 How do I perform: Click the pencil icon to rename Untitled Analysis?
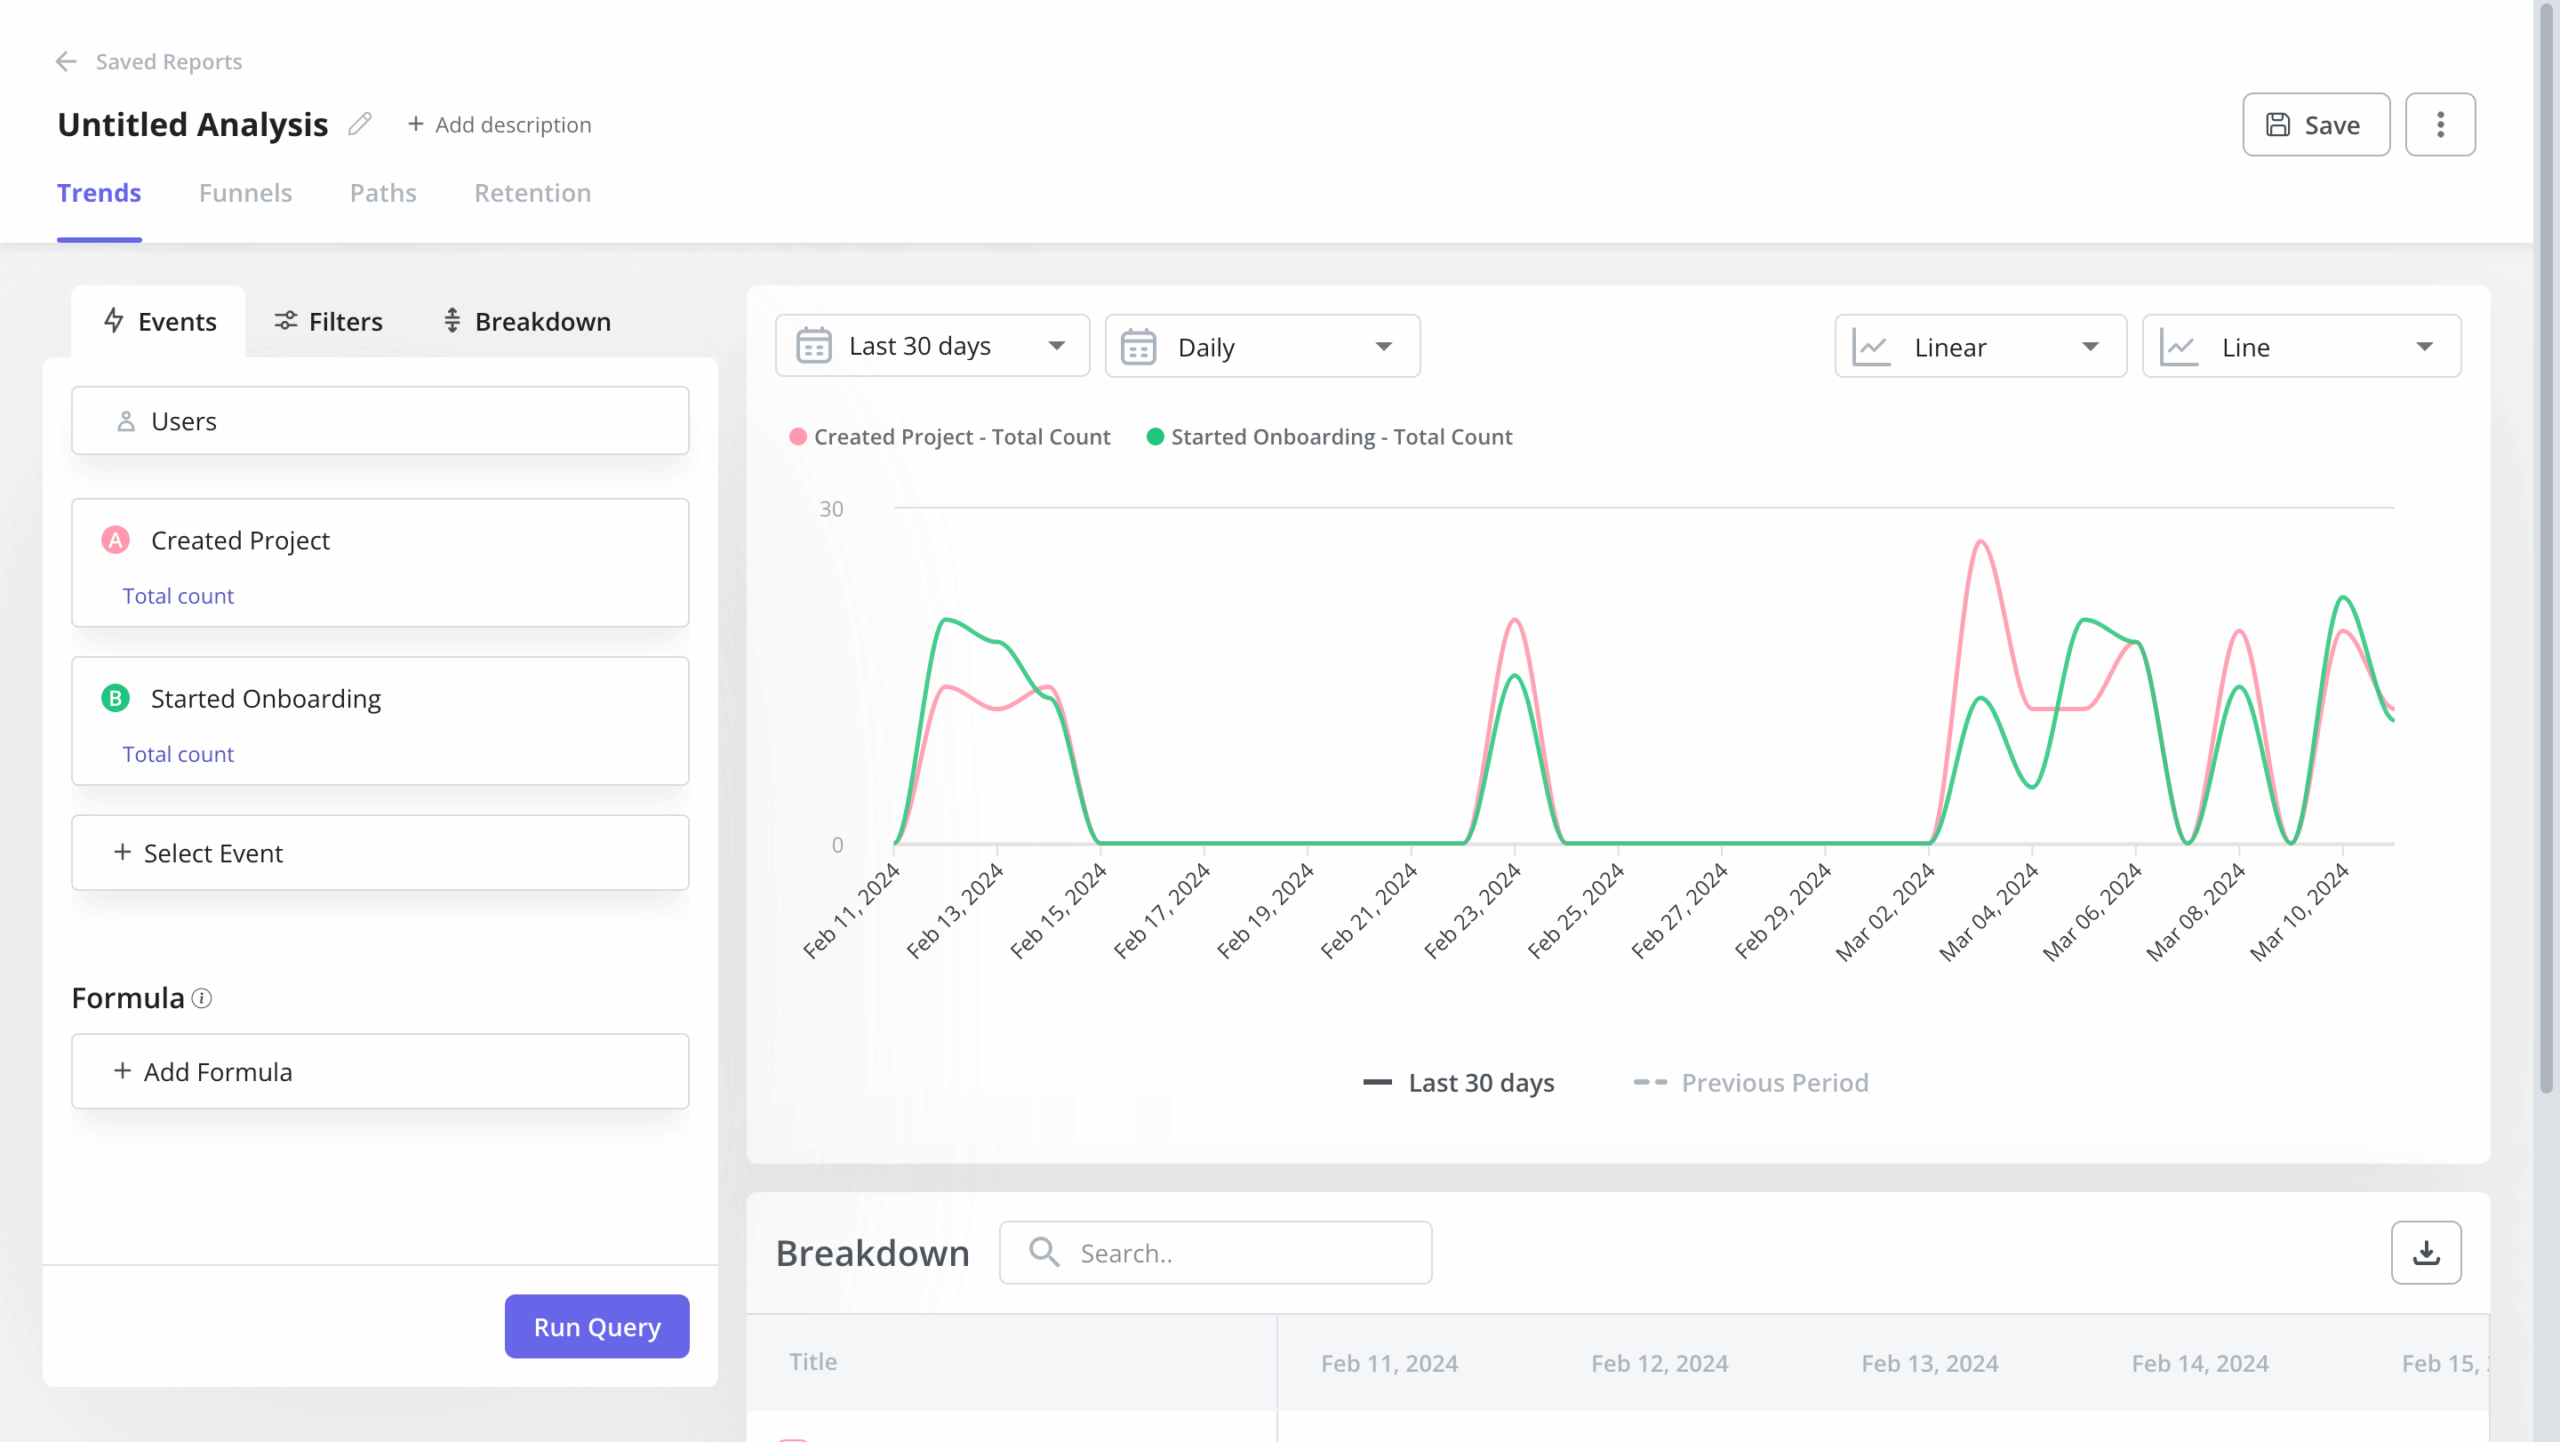coord(360,124)
